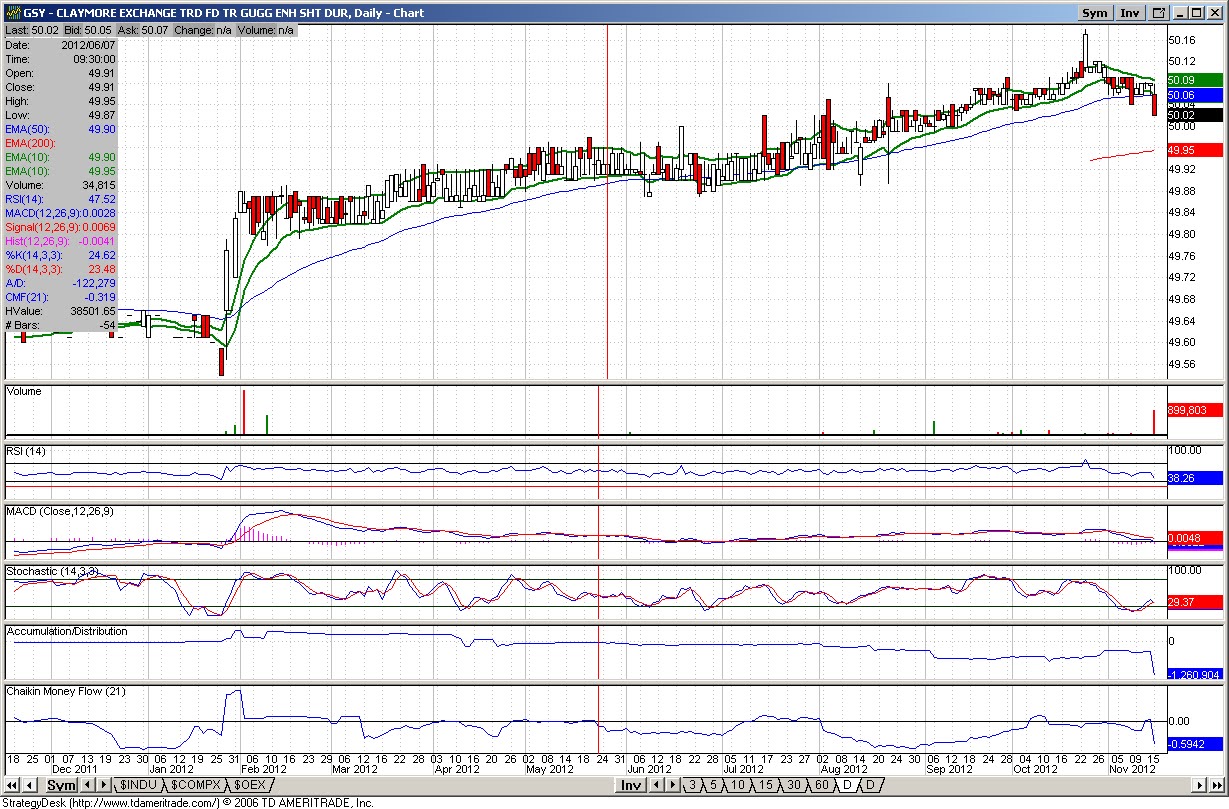Image resolution: width=1229 pixels, height=809 pixels.
Task: Click the Inv button in the bottom bar
Action: 630,785
